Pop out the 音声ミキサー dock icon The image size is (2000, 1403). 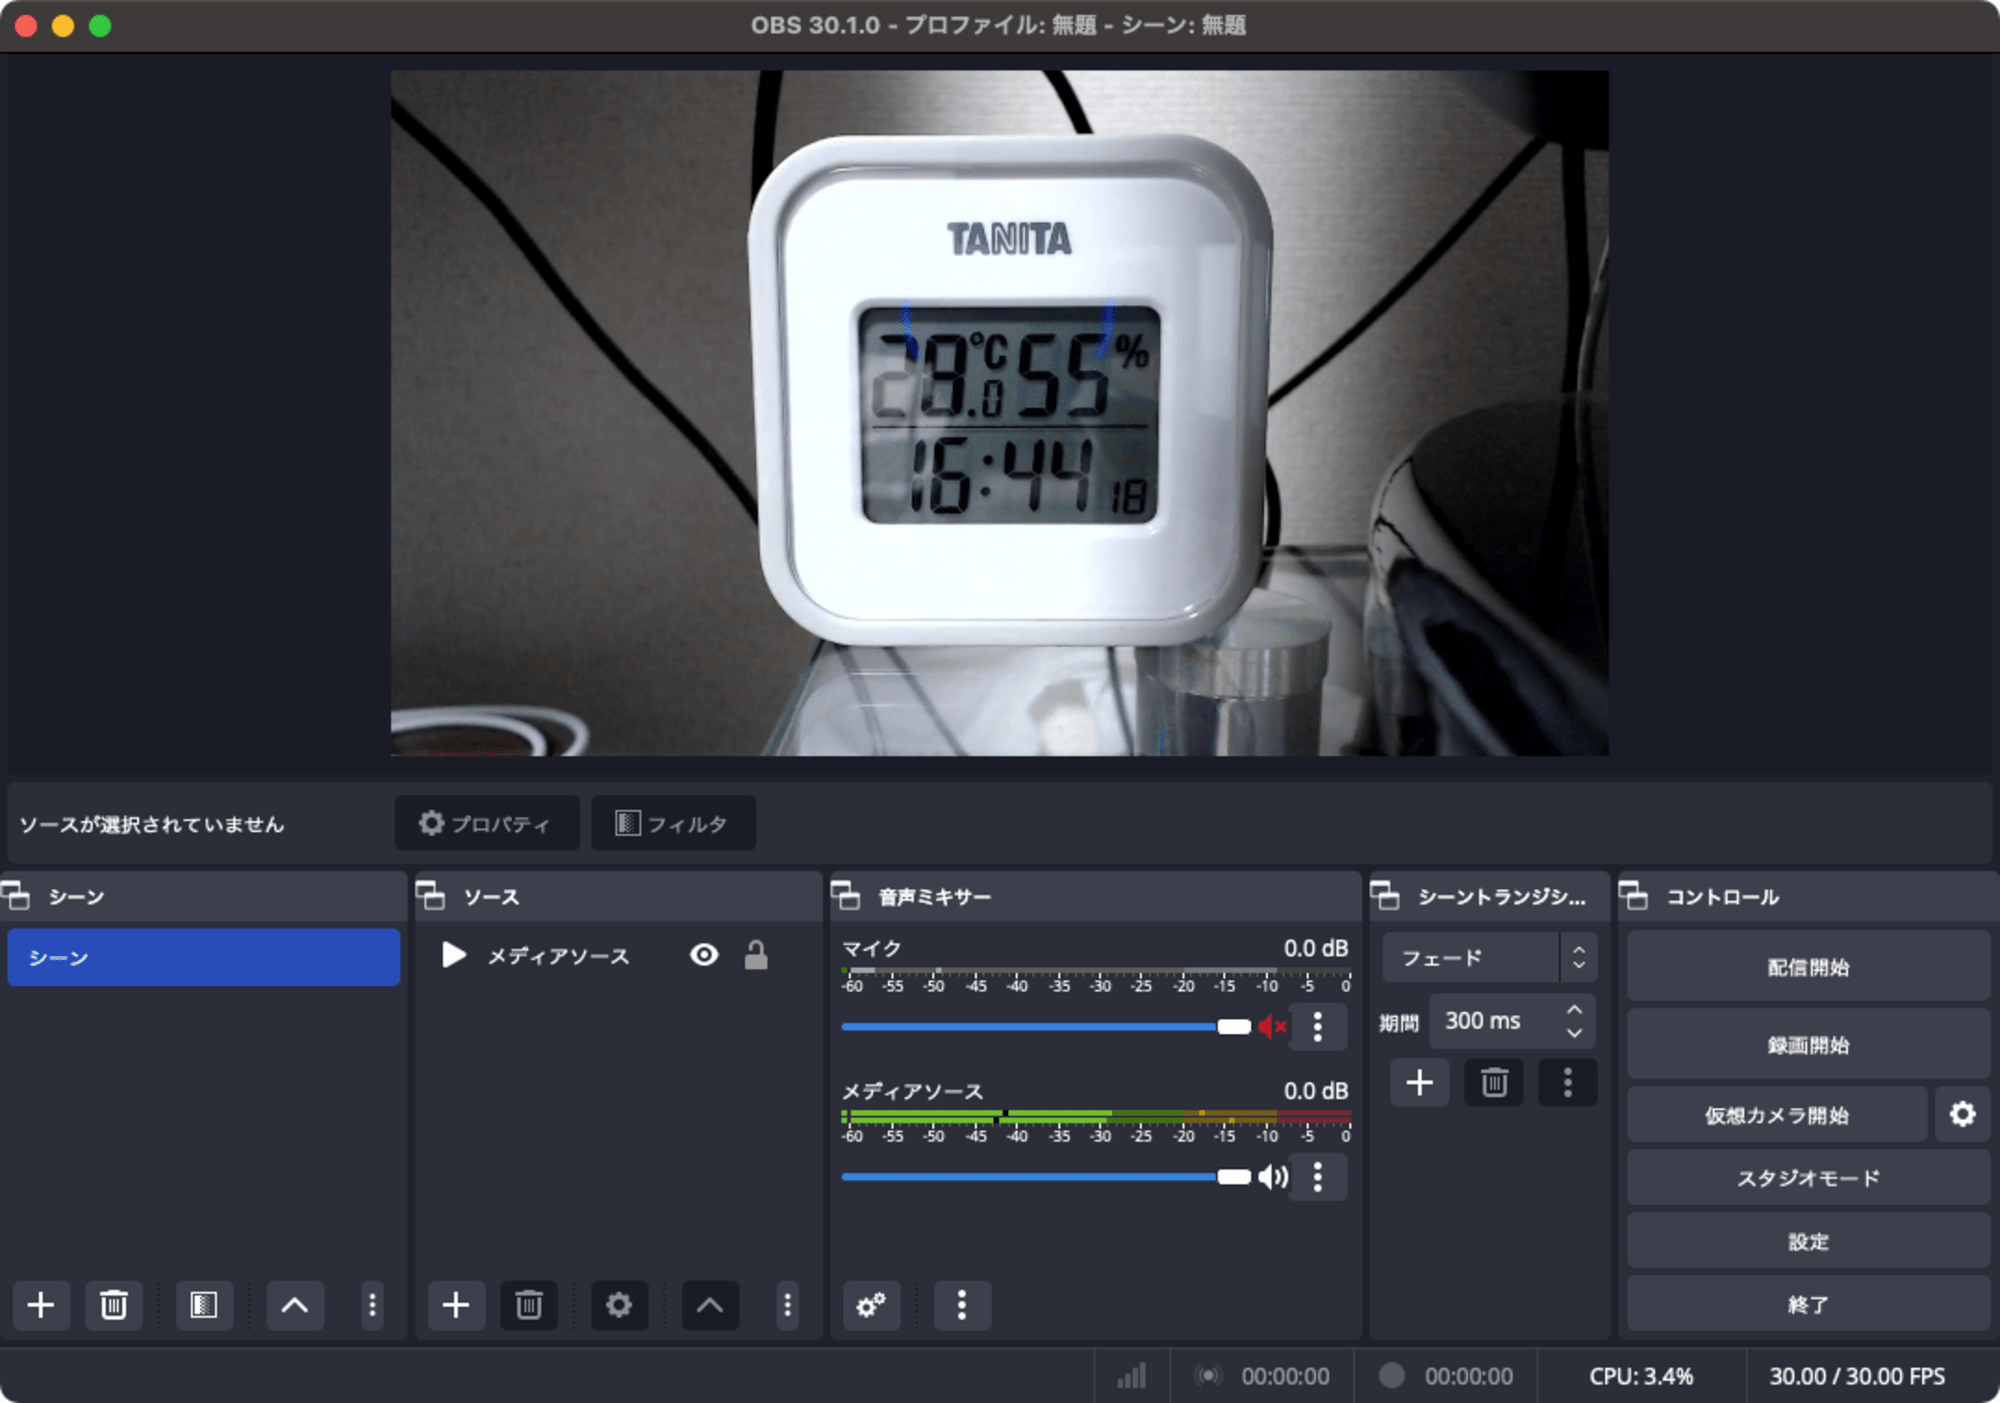point(846,896)
